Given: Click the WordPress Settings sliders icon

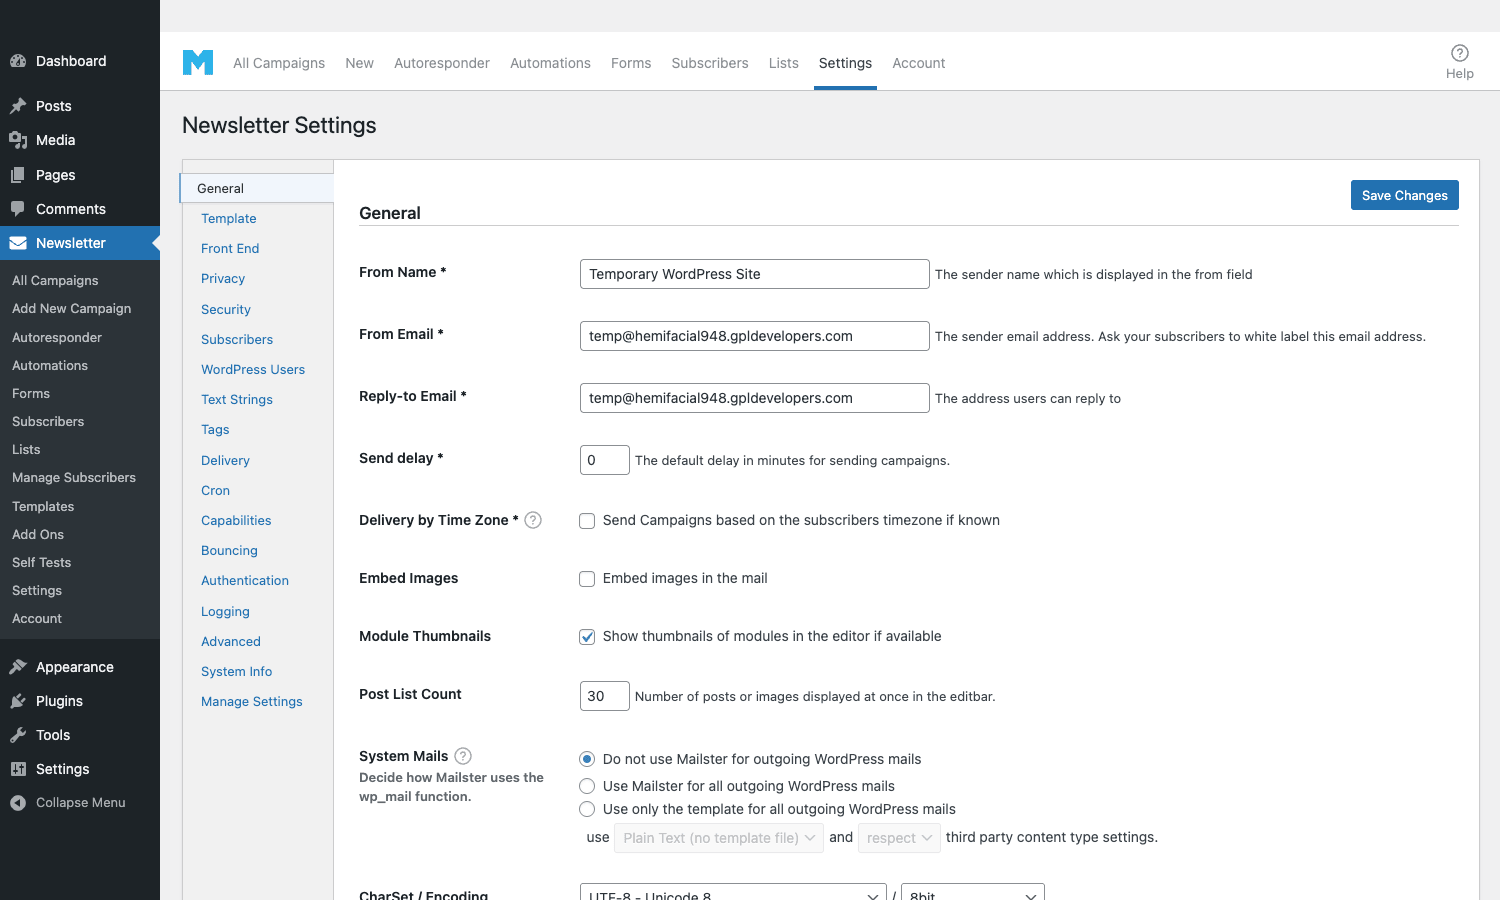Looking at the screenshot, I should pyautogui.click(x=18, y=769).
